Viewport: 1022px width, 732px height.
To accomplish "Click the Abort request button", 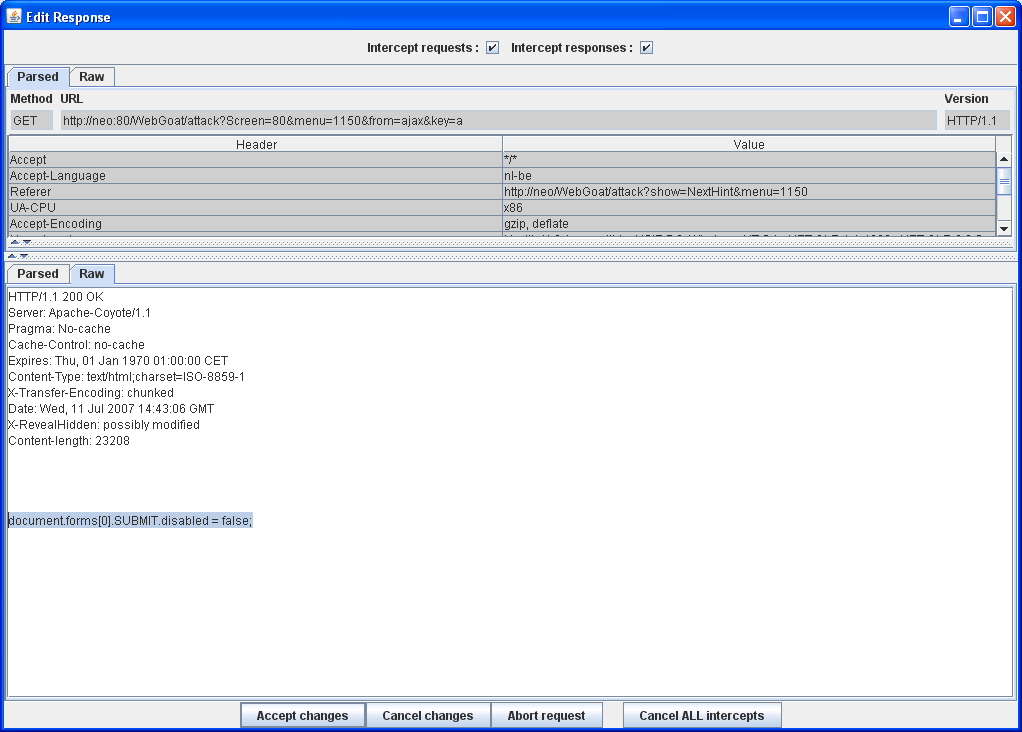I will 546,716.
